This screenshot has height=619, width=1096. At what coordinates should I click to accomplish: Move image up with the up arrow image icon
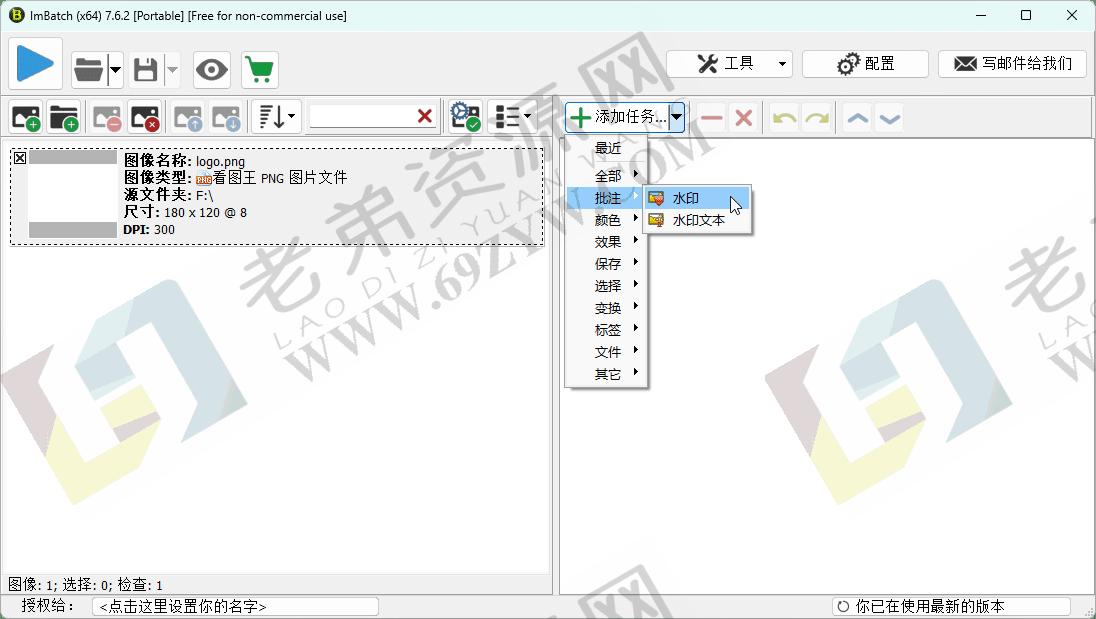188,117
